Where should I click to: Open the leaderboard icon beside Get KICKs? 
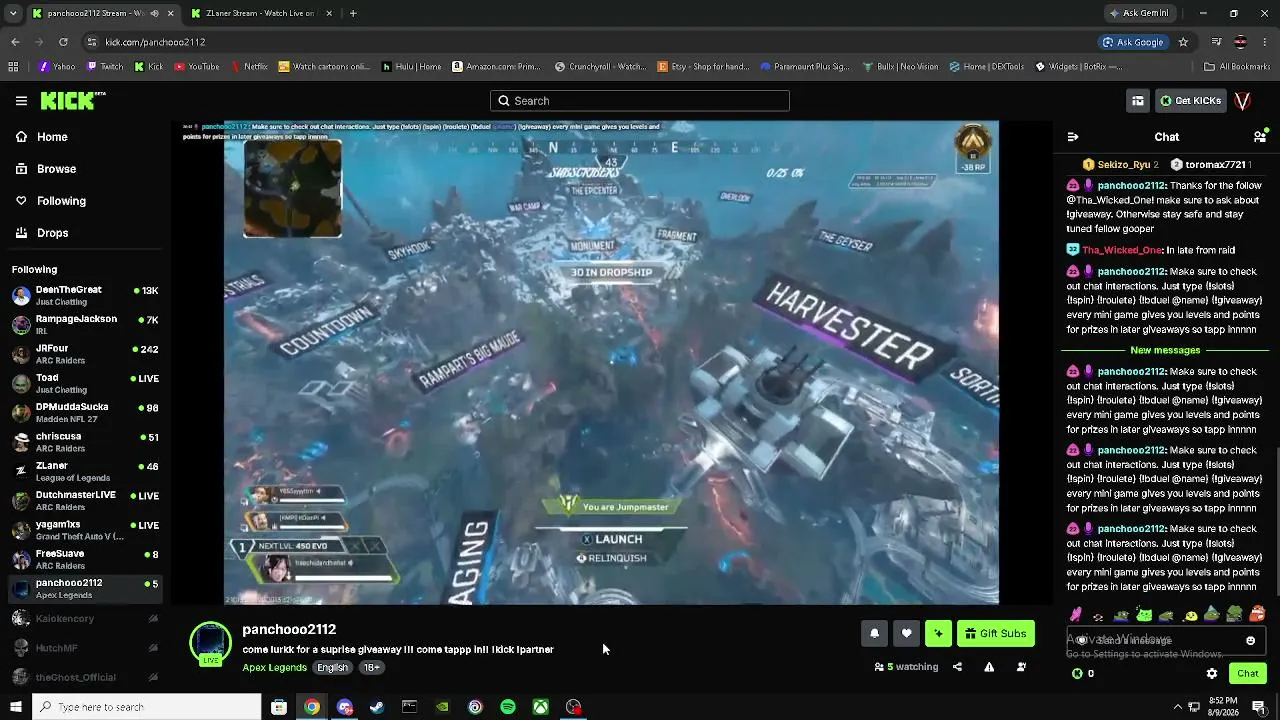(x=1138, y=101)
